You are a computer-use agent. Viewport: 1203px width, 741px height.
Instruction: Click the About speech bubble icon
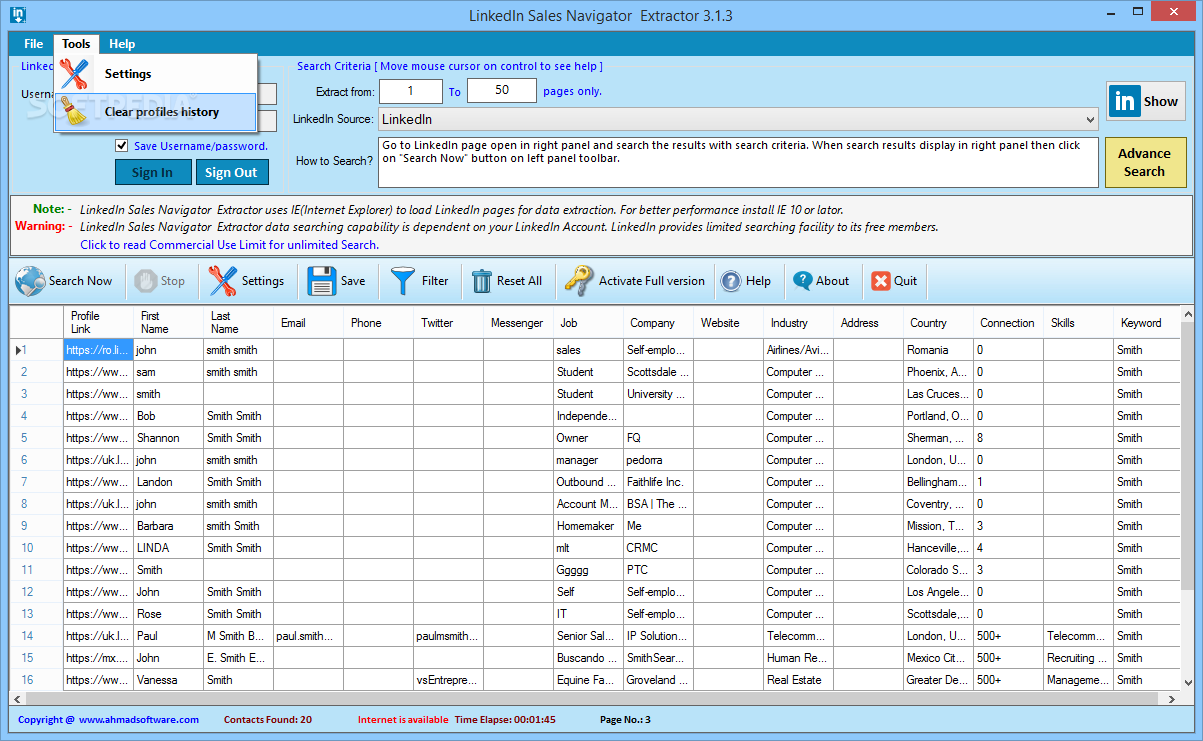pos(802,281)
